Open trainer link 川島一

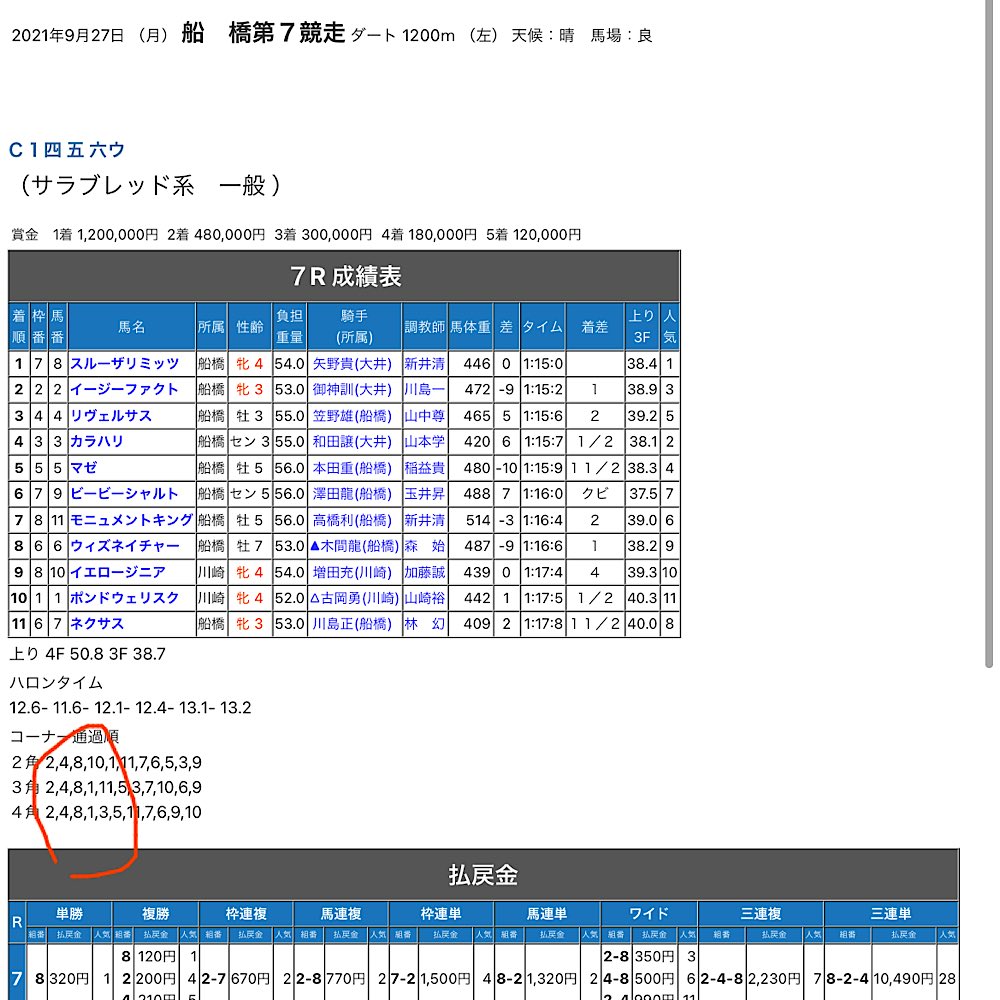[424, 390]
